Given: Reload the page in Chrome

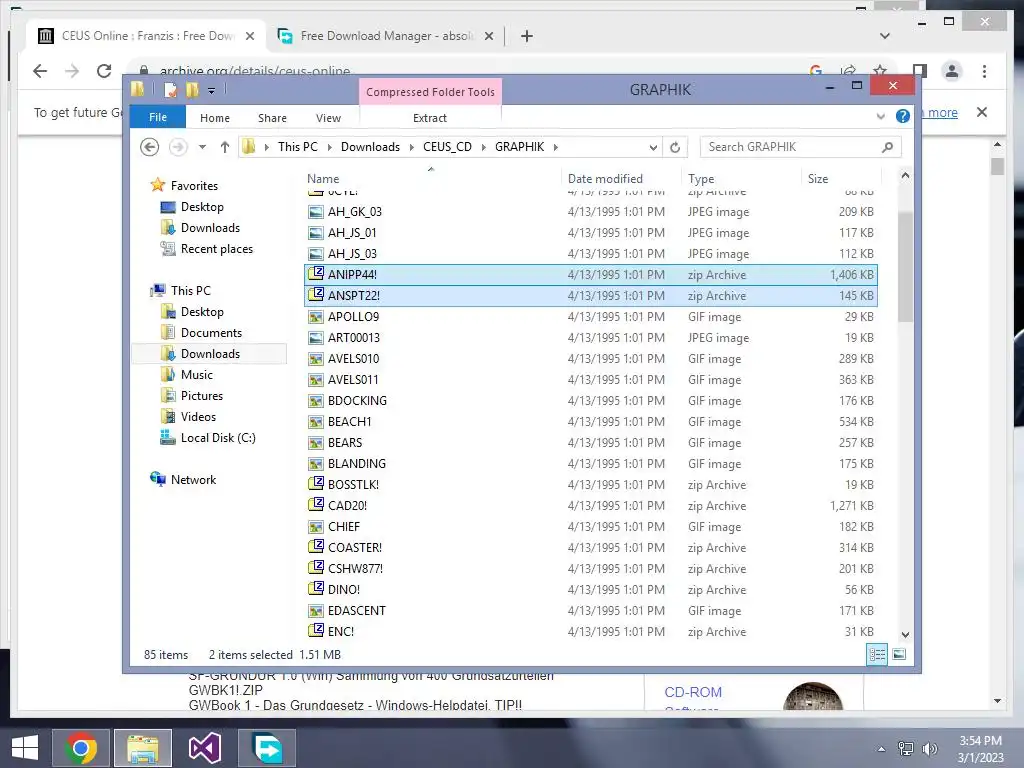Looking at the screenshot, I should click(104, 71).
